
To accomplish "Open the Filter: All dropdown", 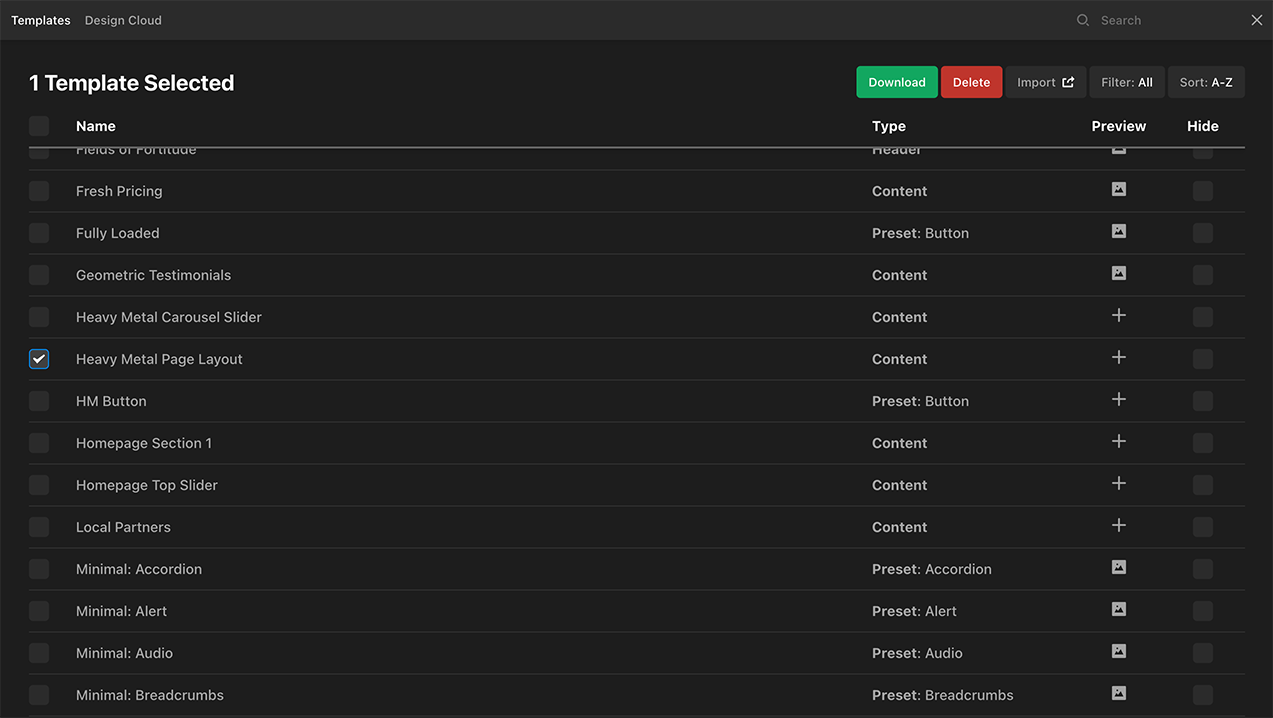I will 1126,82.
